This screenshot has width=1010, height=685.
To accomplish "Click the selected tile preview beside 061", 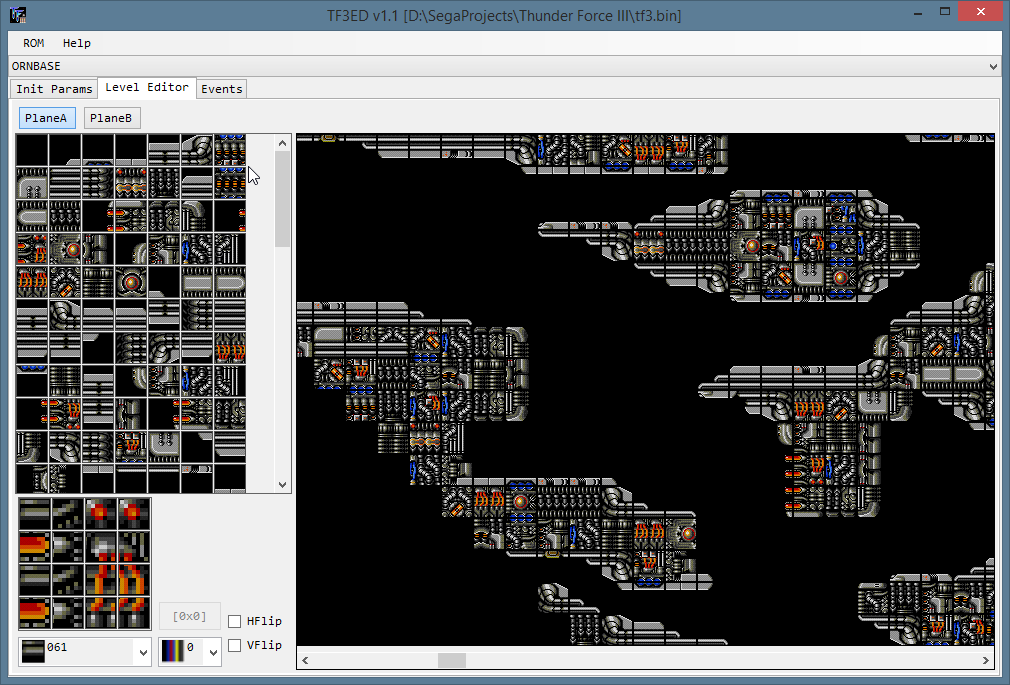I will pyautogui.click(x=33, y=651).
